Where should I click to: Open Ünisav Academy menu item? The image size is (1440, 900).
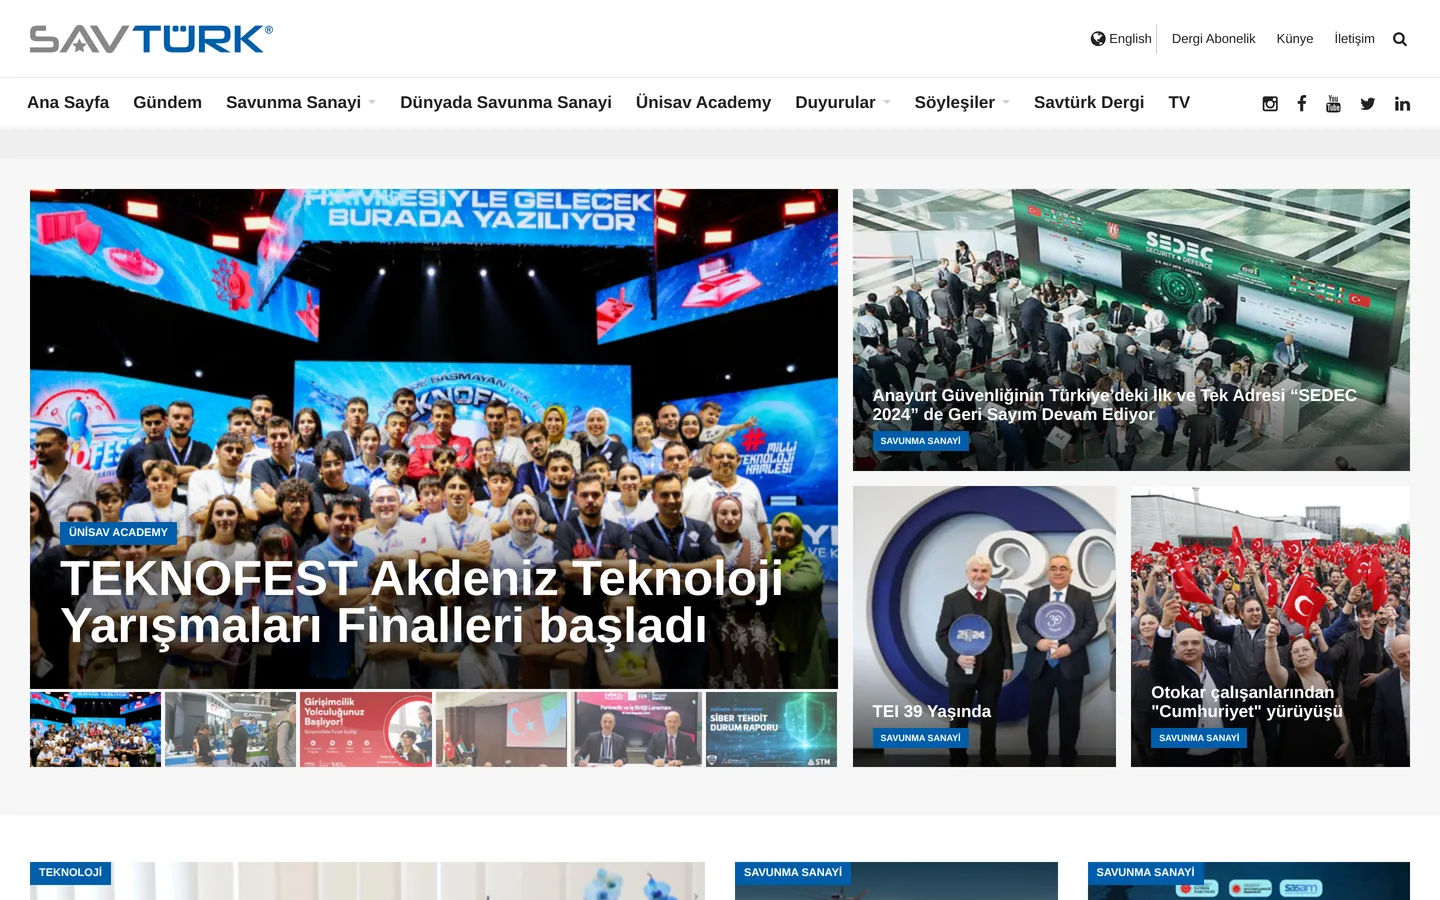(703, 102)
